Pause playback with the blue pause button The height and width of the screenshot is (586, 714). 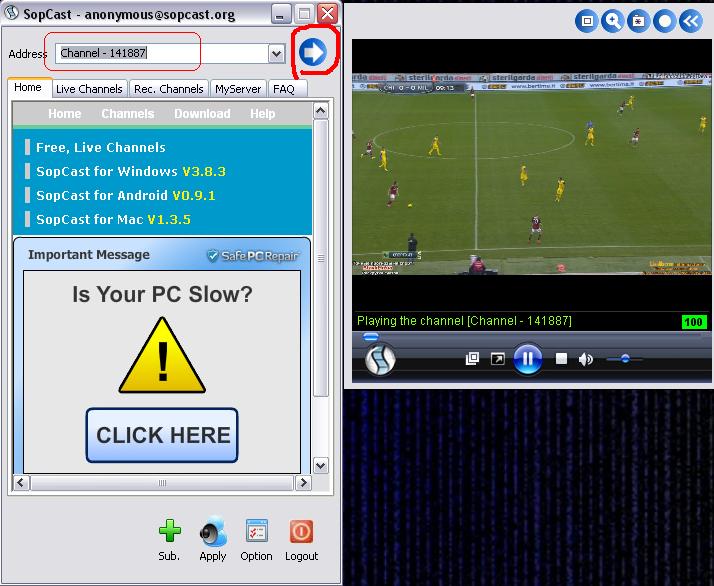(x=528, y=359)
